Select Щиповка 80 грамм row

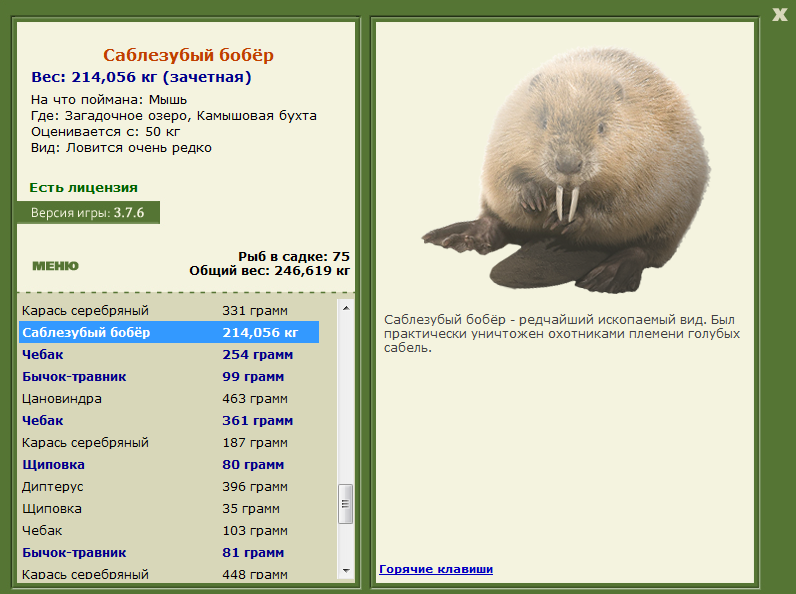click(169, 465)
